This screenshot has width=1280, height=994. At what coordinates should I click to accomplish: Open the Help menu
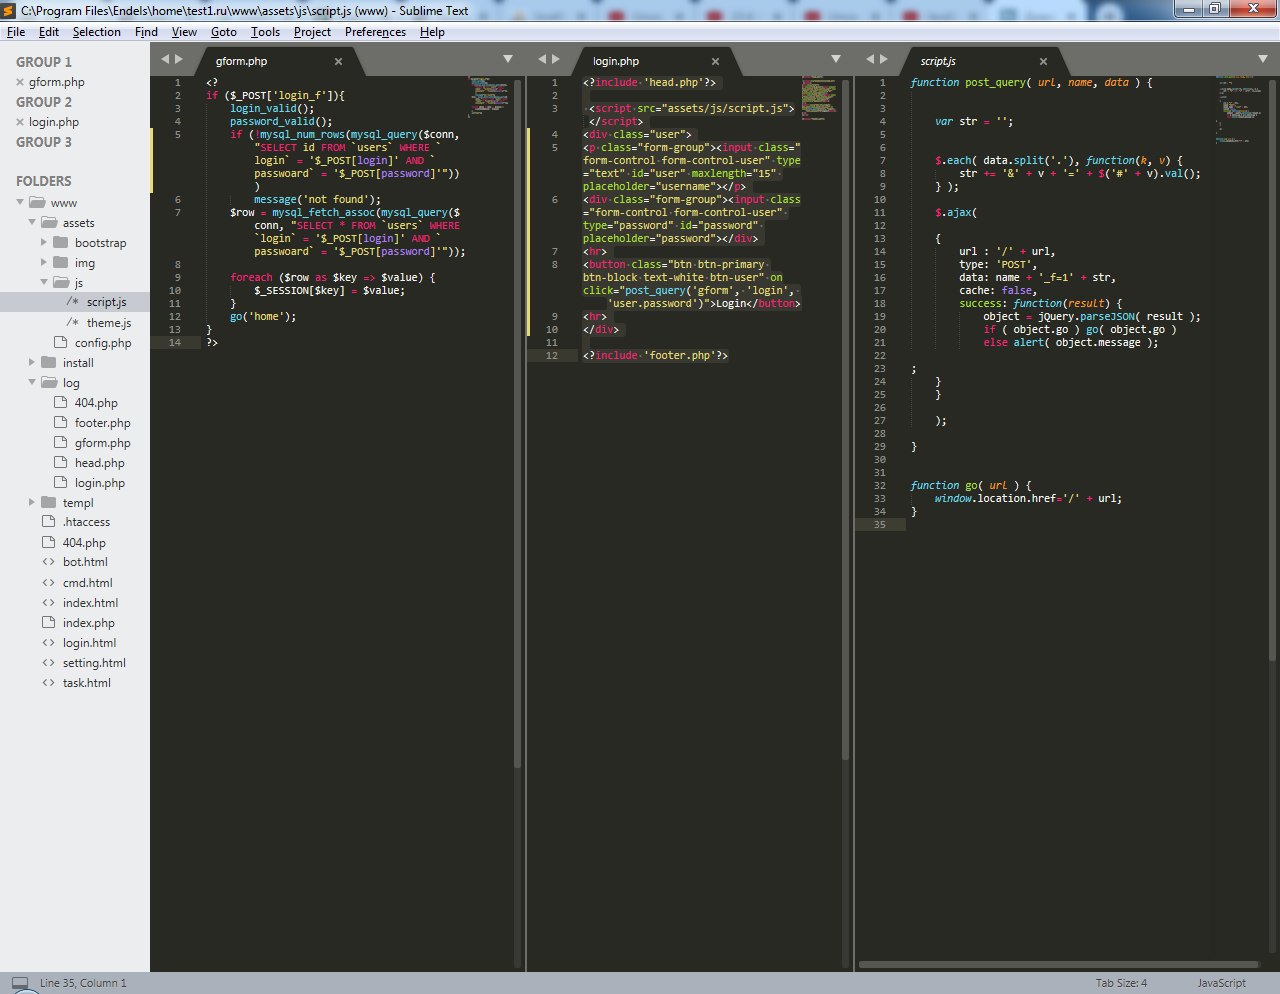[432, 32]
